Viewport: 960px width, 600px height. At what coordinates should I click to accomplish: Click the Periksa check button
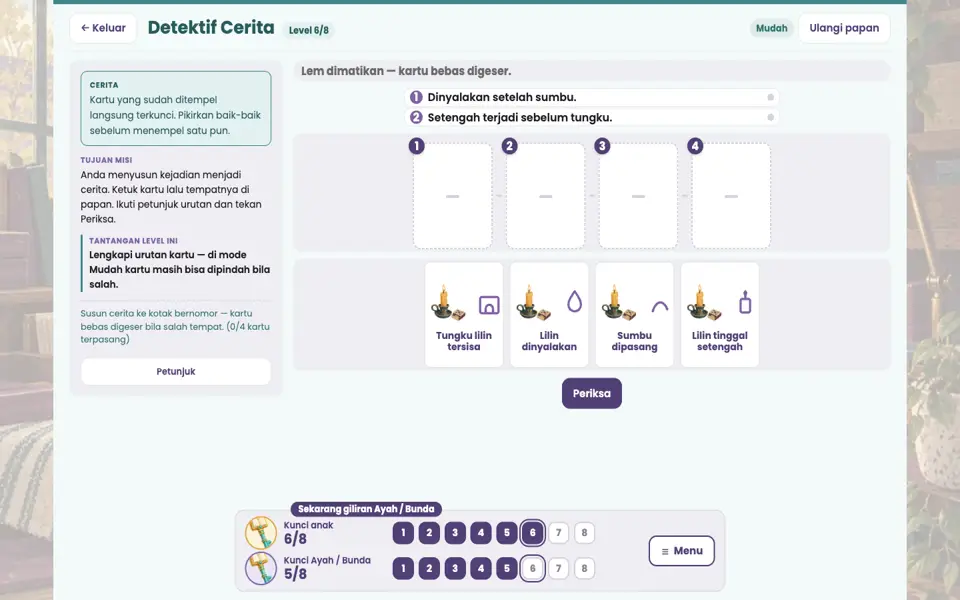[591, 394]
